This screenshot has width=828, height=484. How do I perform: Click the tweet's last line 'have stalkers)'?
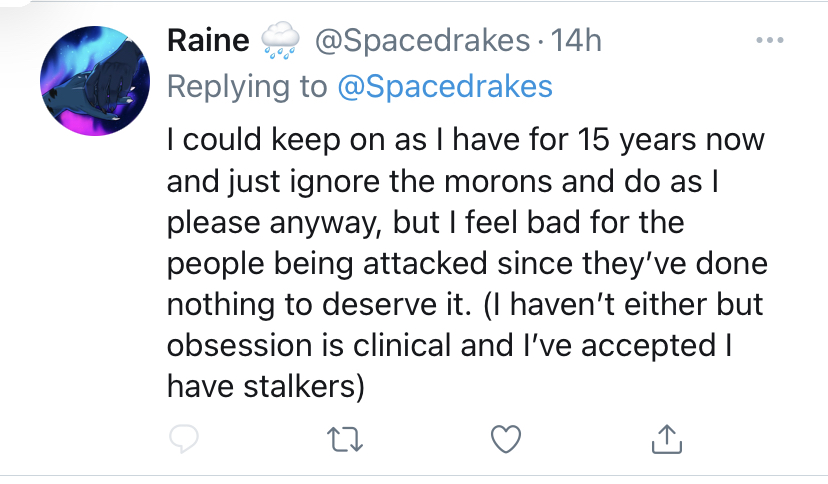pos(266,386)
